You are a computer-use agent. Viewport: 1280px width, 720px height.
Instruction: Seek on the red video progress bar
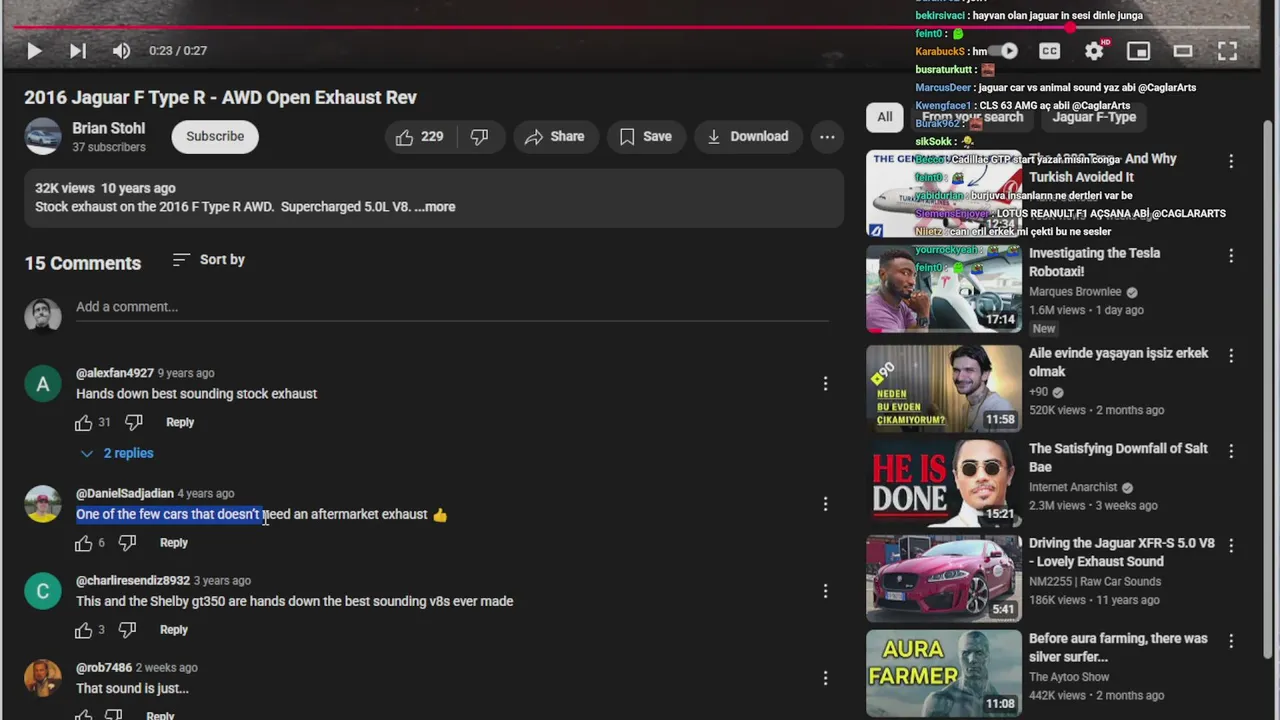tap(630, 27)
